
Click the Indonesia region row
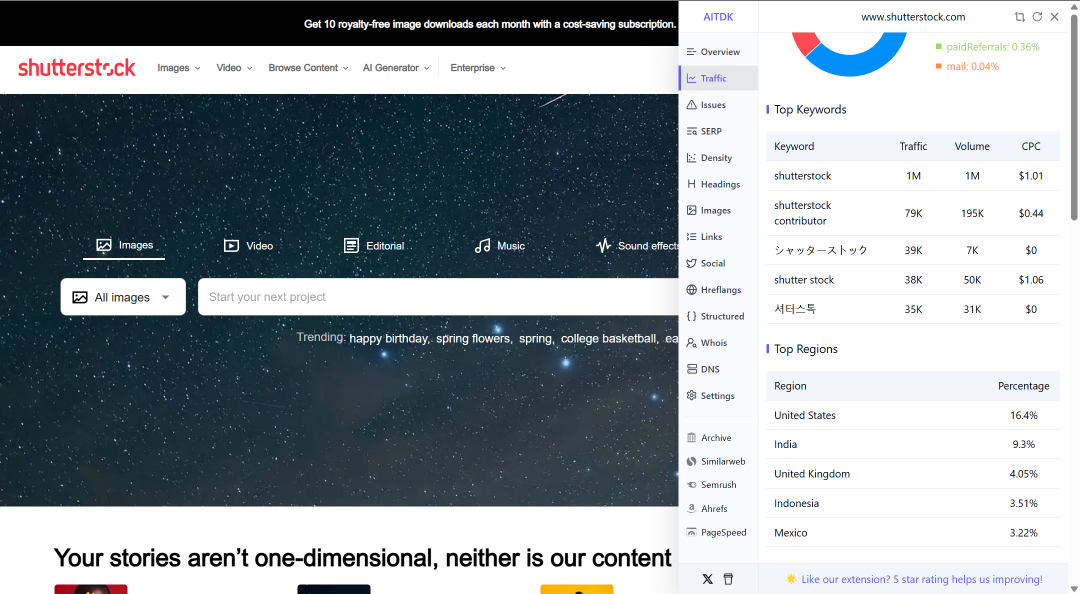click(x=913, y=503)
